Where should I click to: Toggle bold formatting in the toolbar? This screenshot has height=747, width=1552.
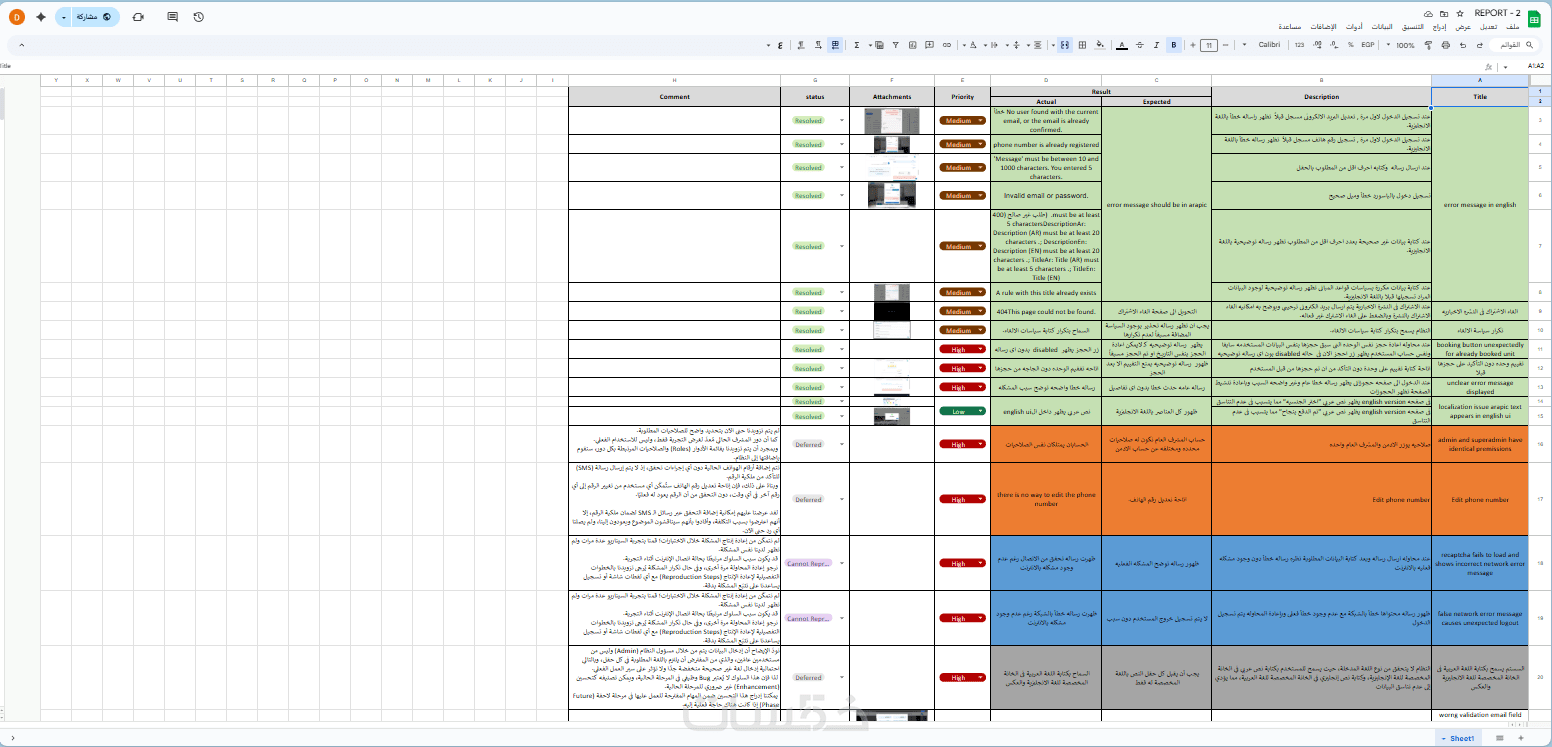[1174, 45]
